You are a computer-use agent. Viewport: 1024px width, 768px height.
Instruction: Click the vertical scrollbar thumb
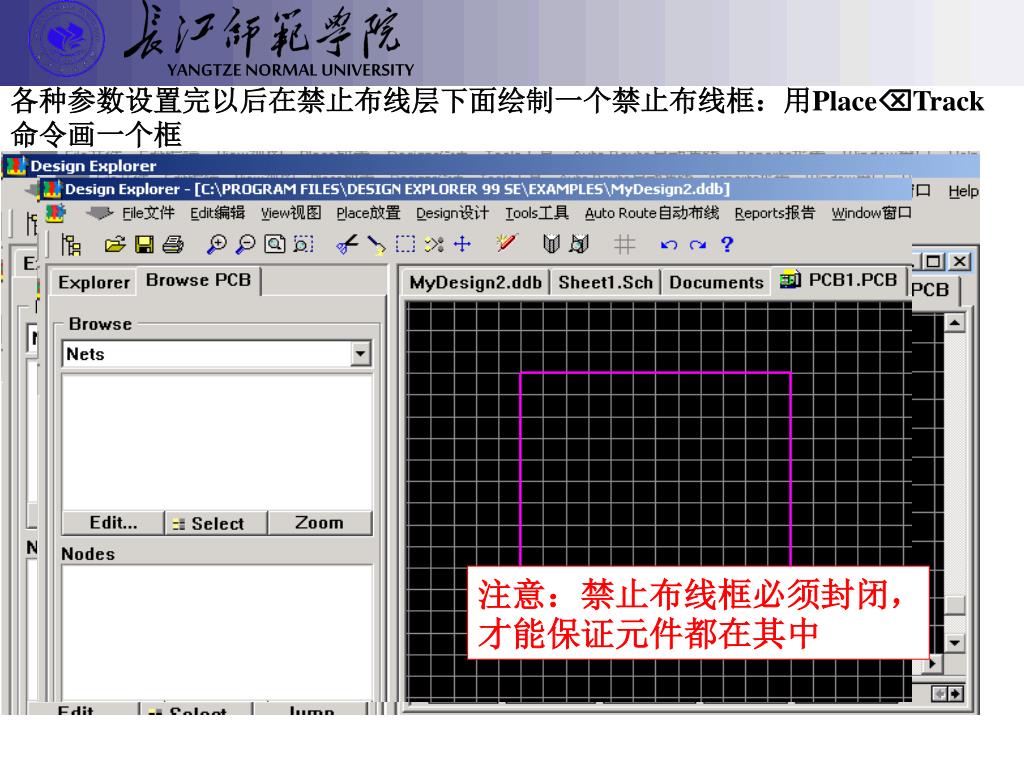tap(955, 605)
